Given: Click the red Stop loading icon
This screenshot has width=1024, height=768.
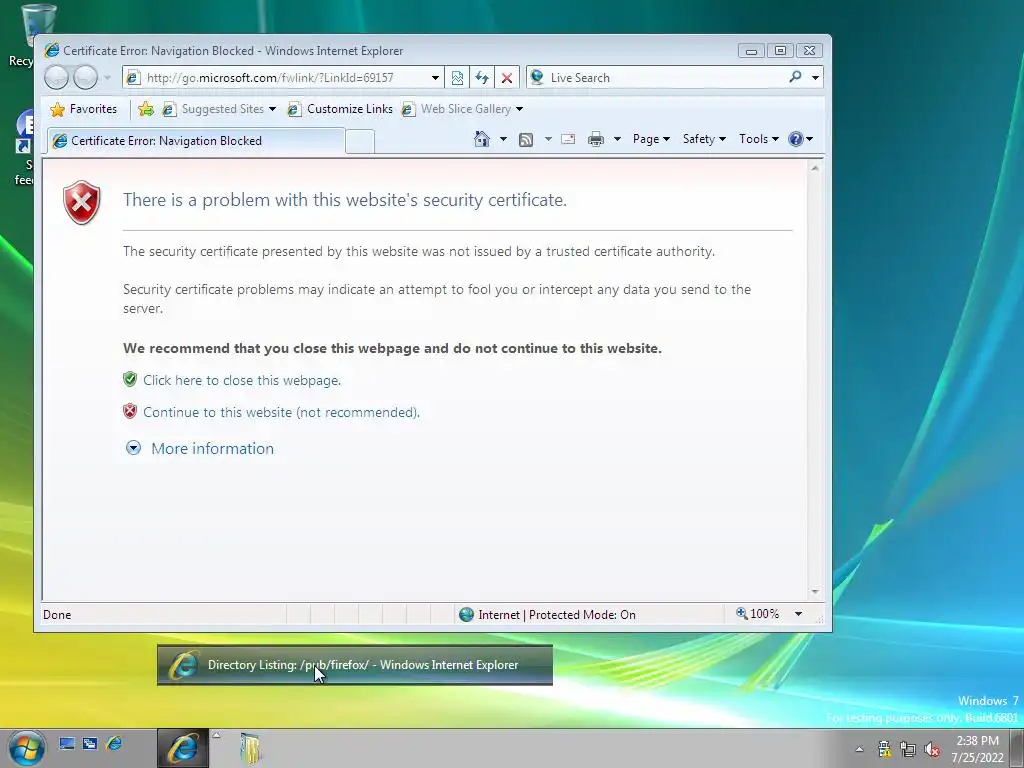Looking at the screenshot, I should (507, 78).
